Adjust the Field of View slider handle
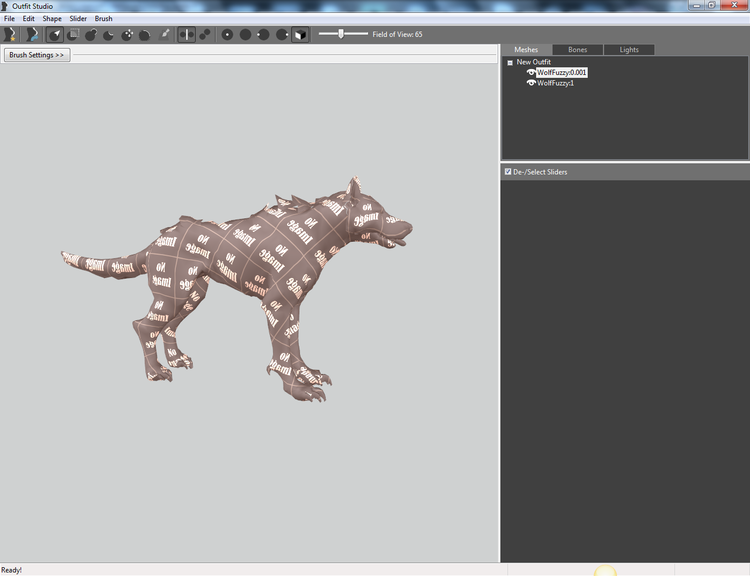This screenshot has width=750, height=576. click(x=341, y=33)
